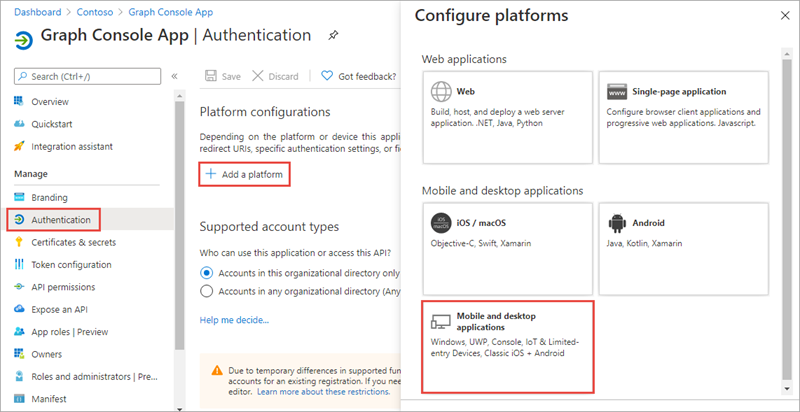Click the sidebar Search (Ctrl+/) field
The height and width of the screenshot is (412, 800).
pyautogui.click(x=88, y=76)
